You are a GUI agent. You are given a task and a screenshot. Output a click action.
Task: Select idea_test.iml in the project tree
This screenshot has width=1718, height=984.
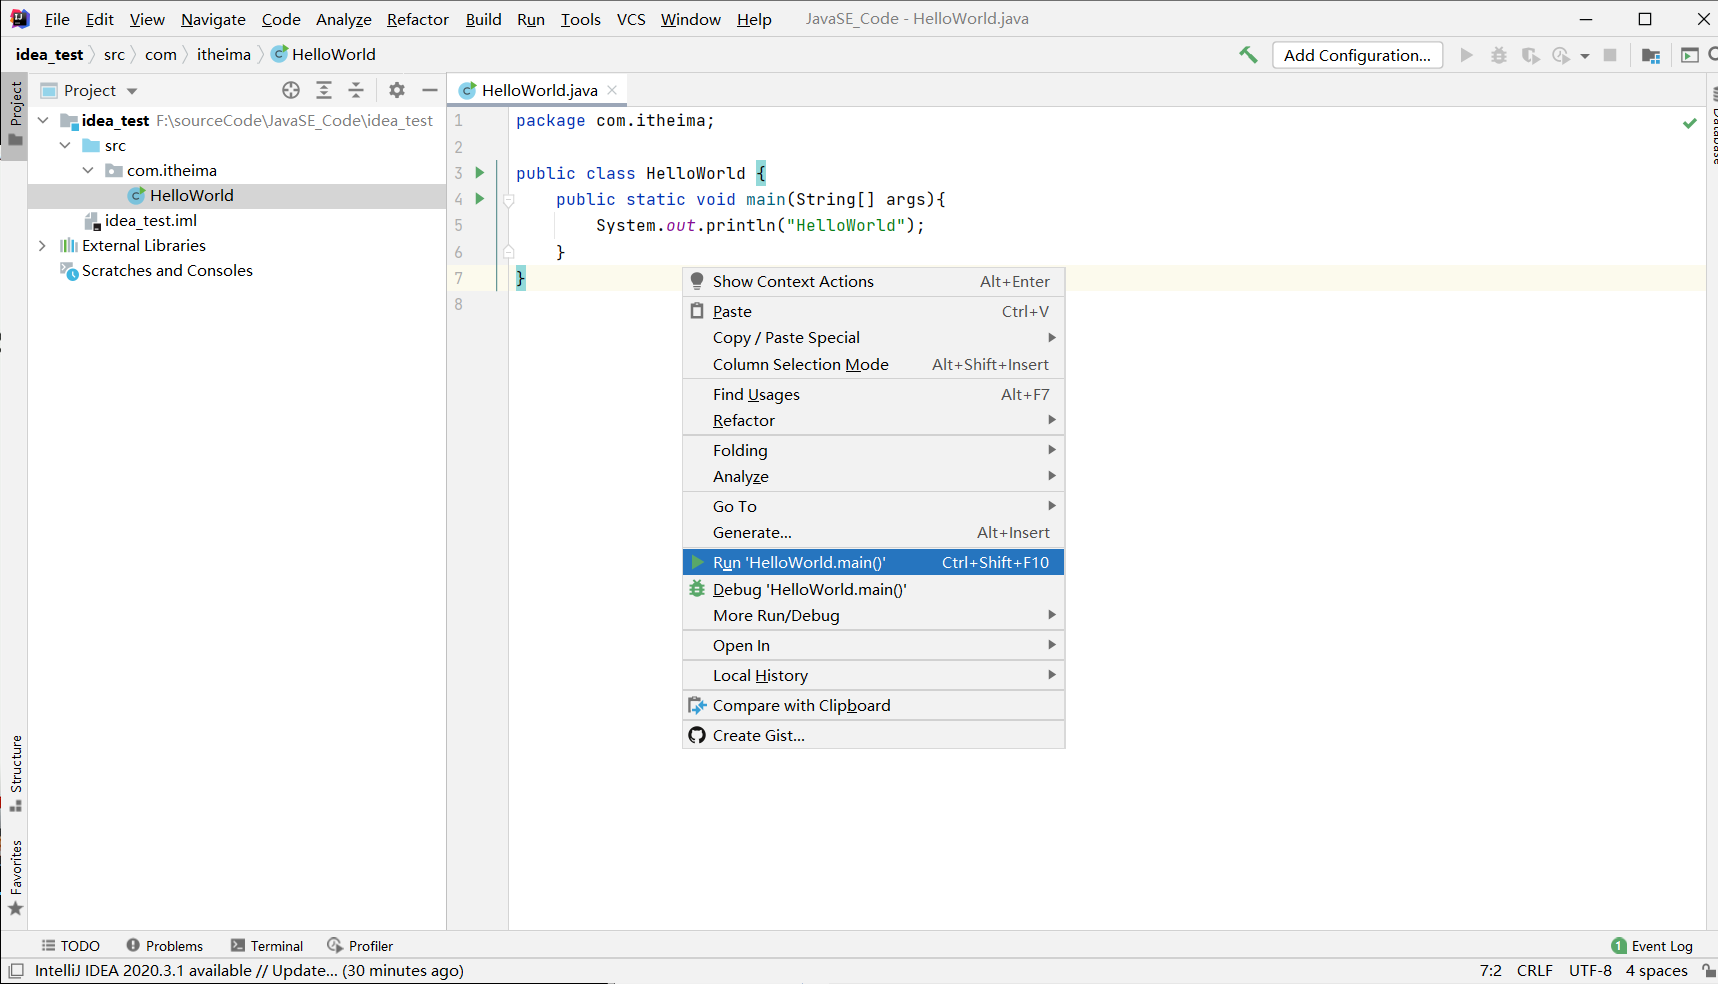point(150,220)
